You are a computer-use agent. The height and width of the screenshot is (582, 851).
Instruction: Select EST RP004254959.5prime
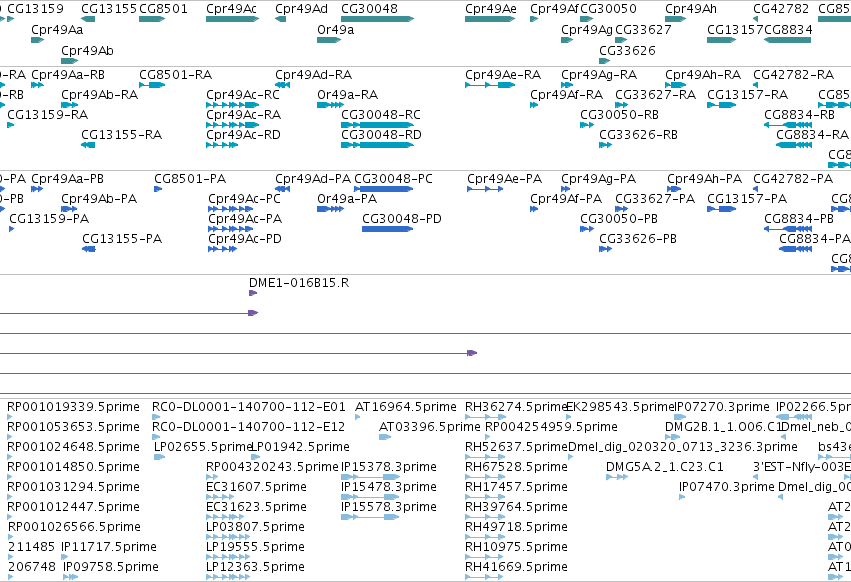coord(551,427)
